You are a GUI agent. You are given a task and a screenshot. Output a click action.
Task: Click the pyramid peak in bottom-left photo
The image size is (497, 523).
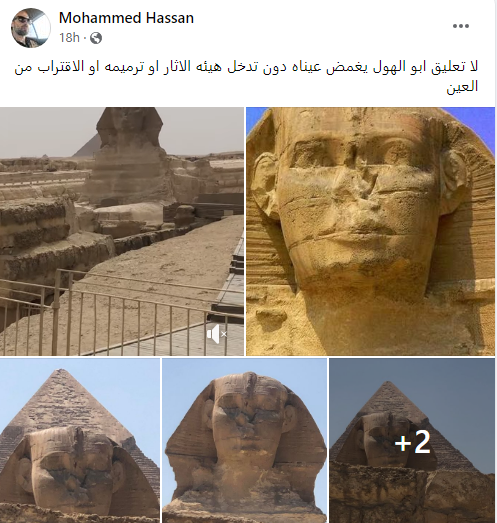click(x=60, y=374)
